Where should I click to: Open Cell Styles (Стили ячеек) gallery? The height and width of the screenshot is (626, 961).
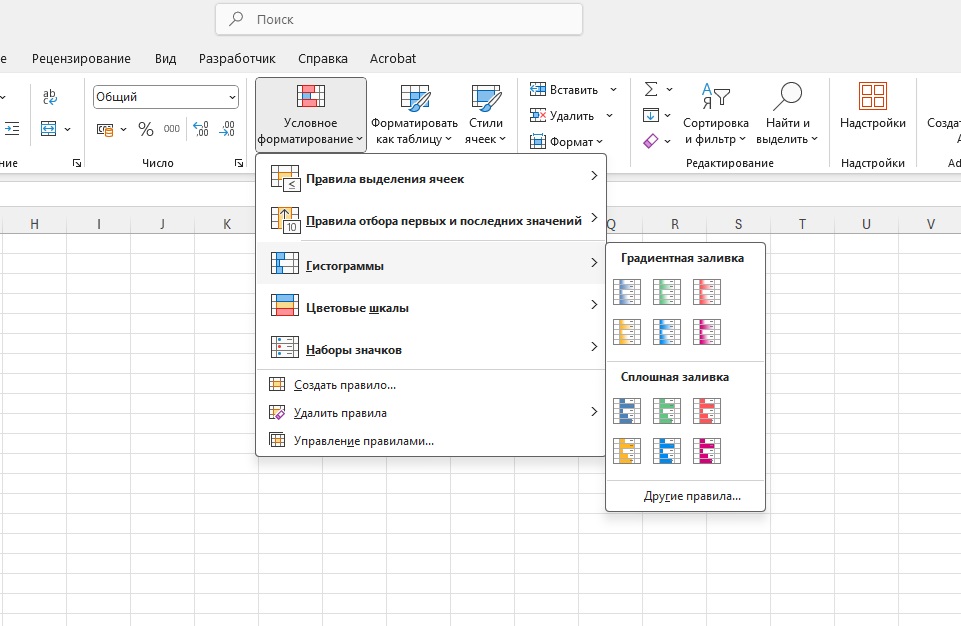point(486,114)
